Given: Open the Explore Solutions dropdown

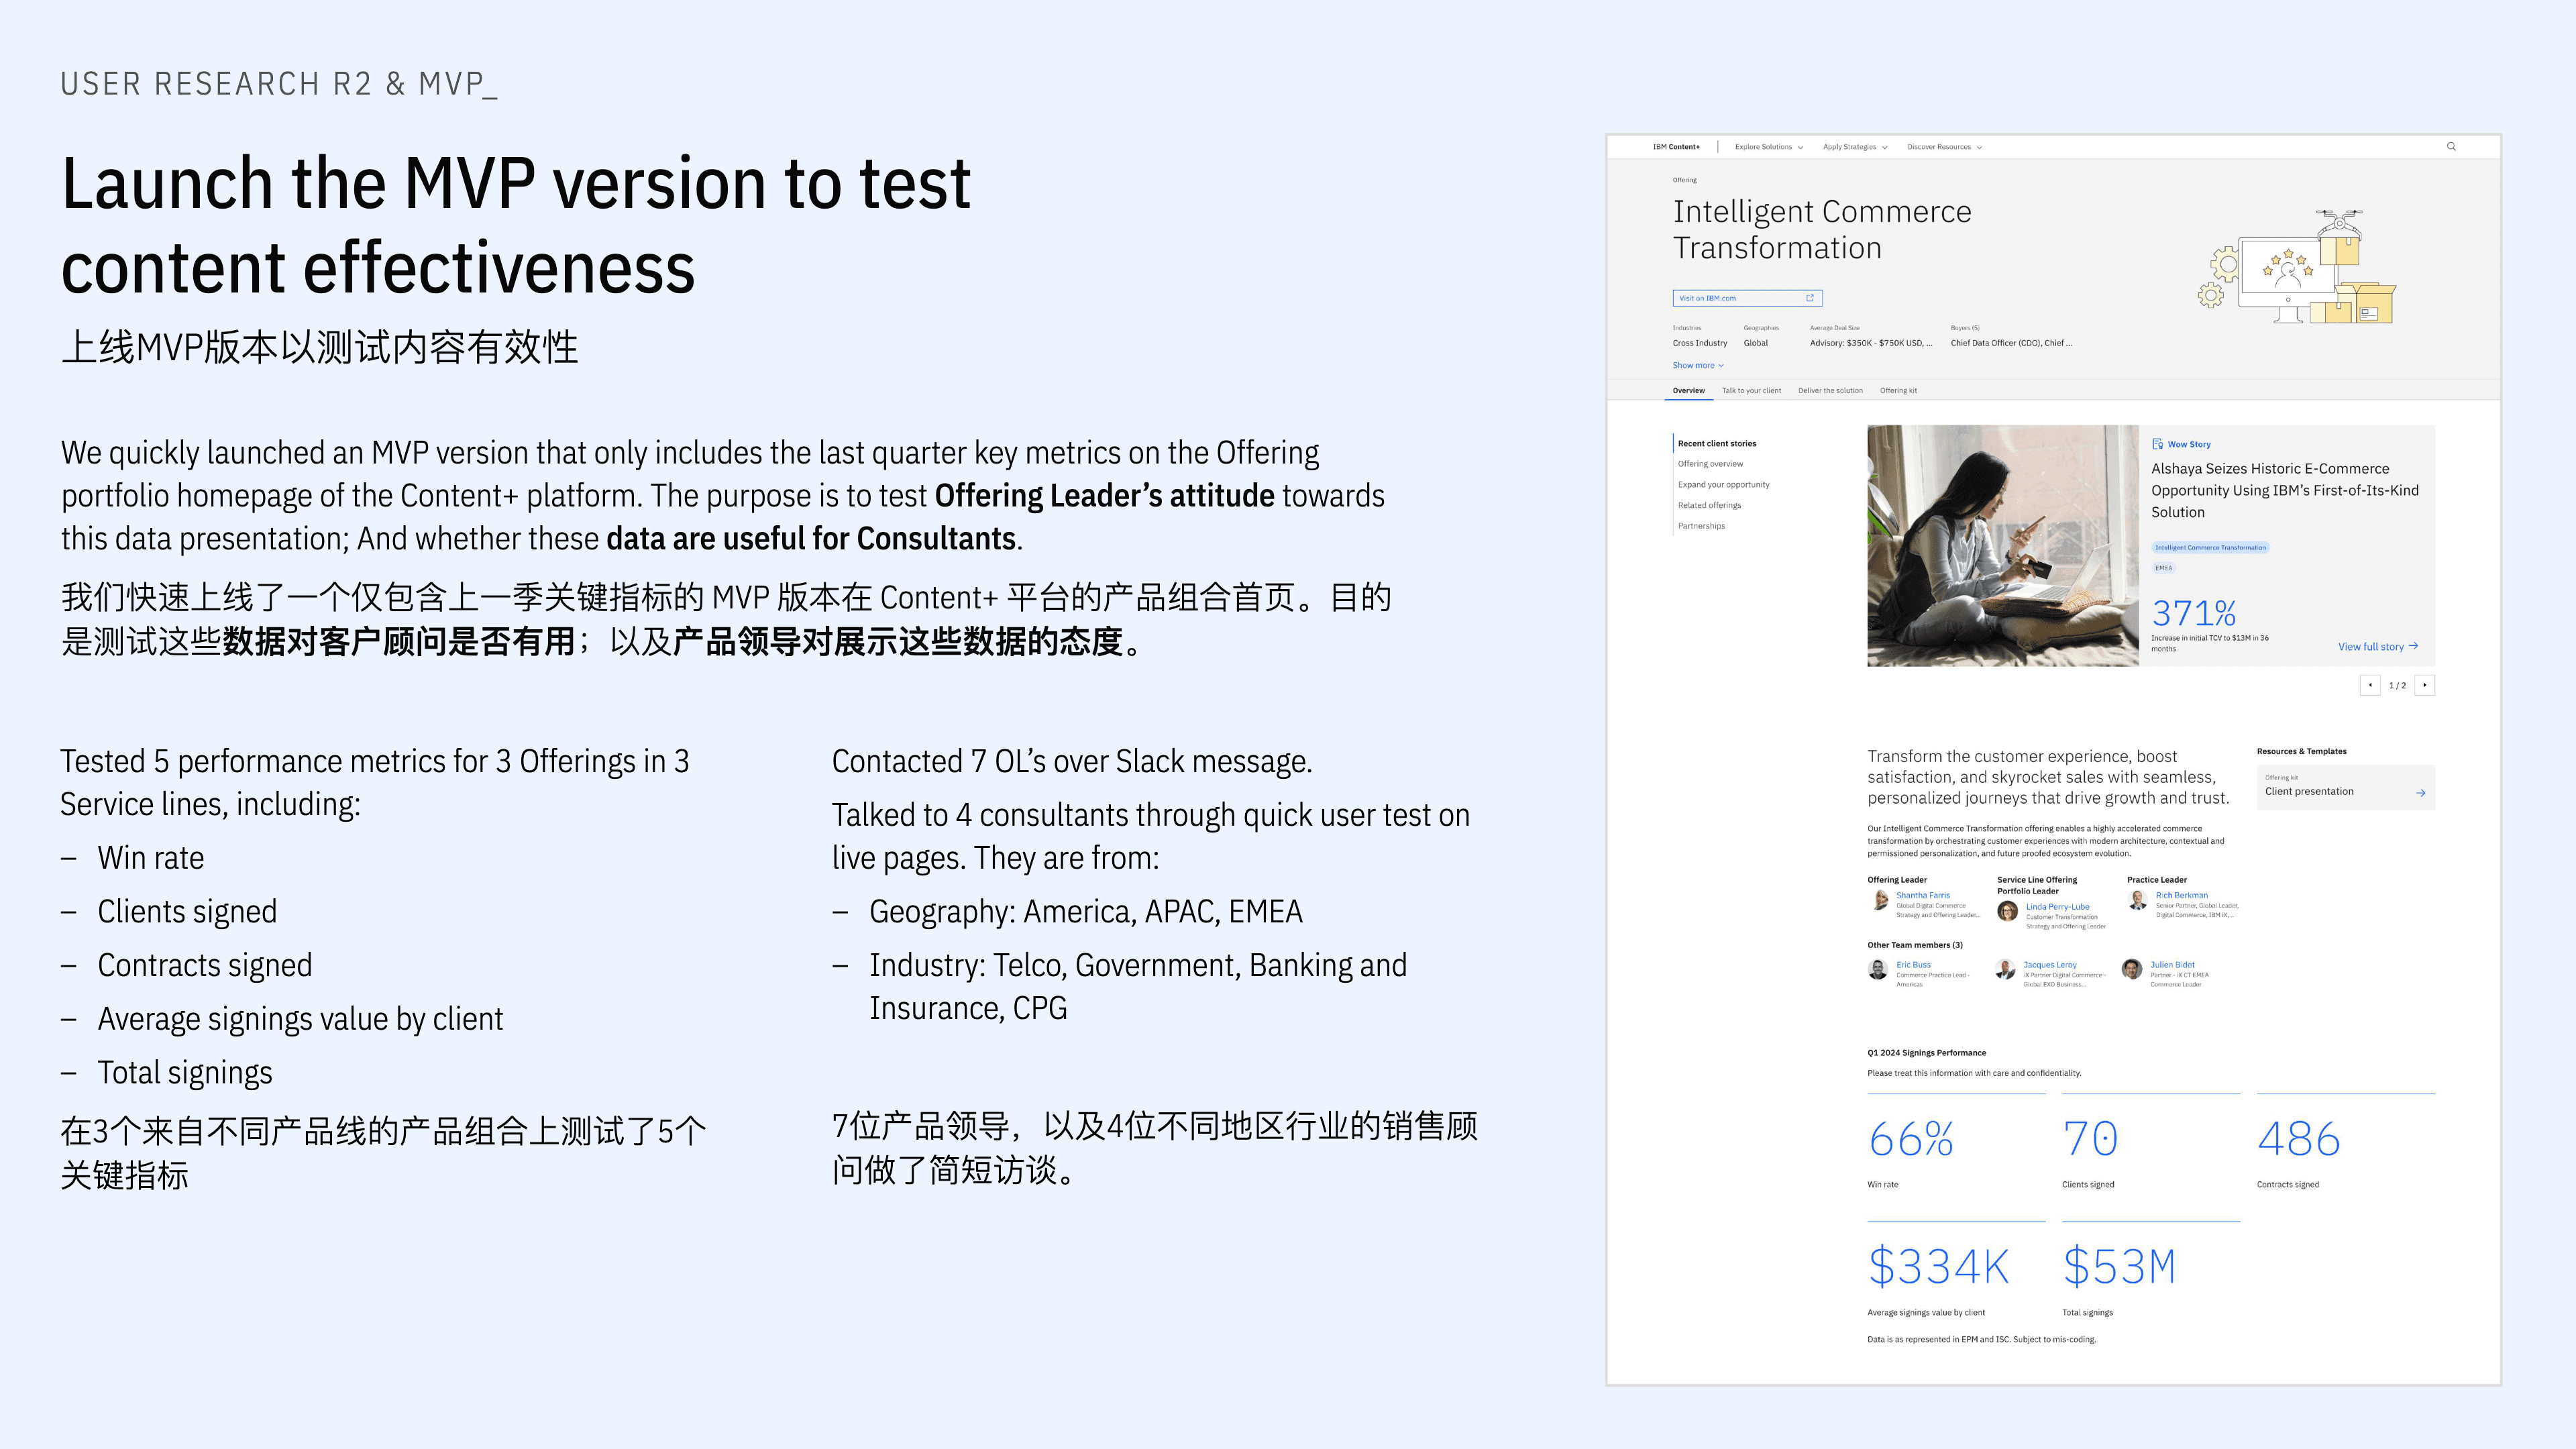Looking at the screenshot, I should pyautogui.click(x=1769, y=147).
